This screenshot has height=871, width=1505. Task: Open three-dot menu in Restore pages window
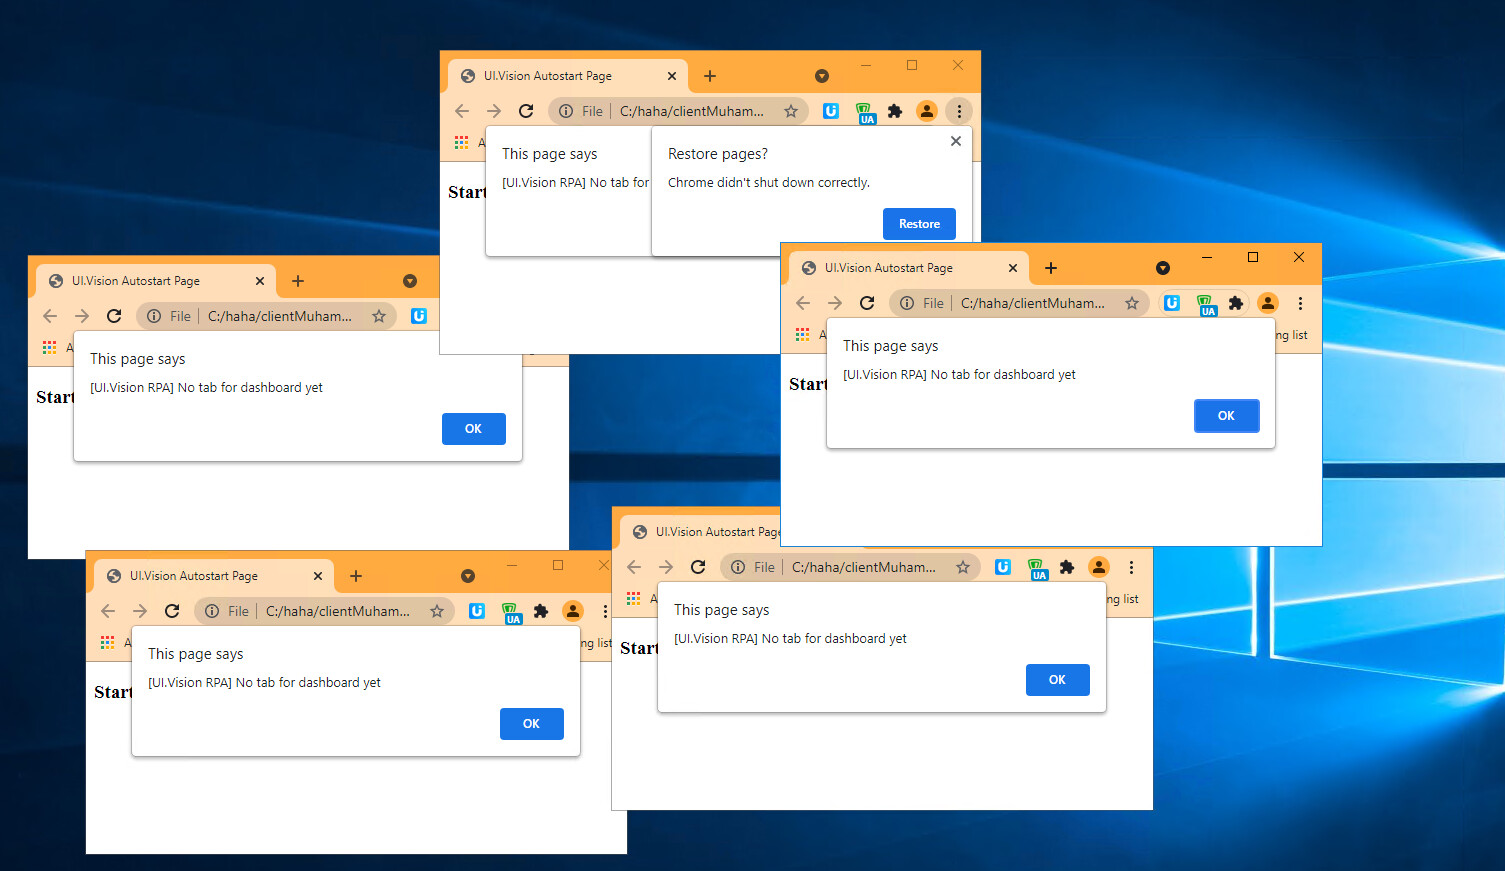point(959,111)
